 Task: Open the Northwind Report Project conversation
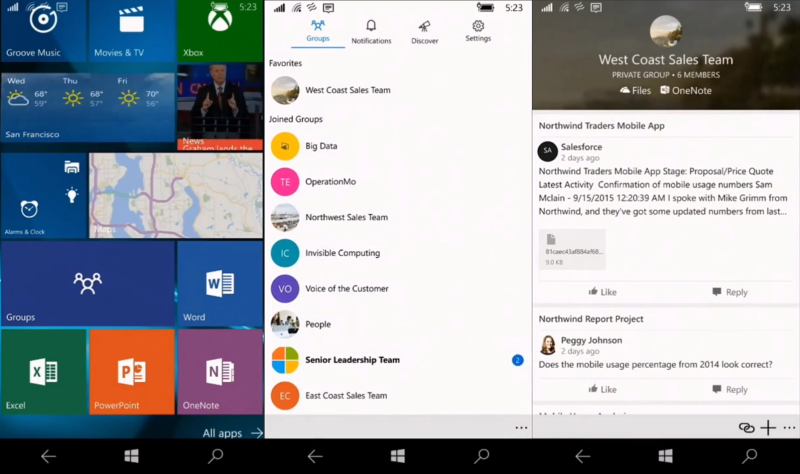pos(591,319)
